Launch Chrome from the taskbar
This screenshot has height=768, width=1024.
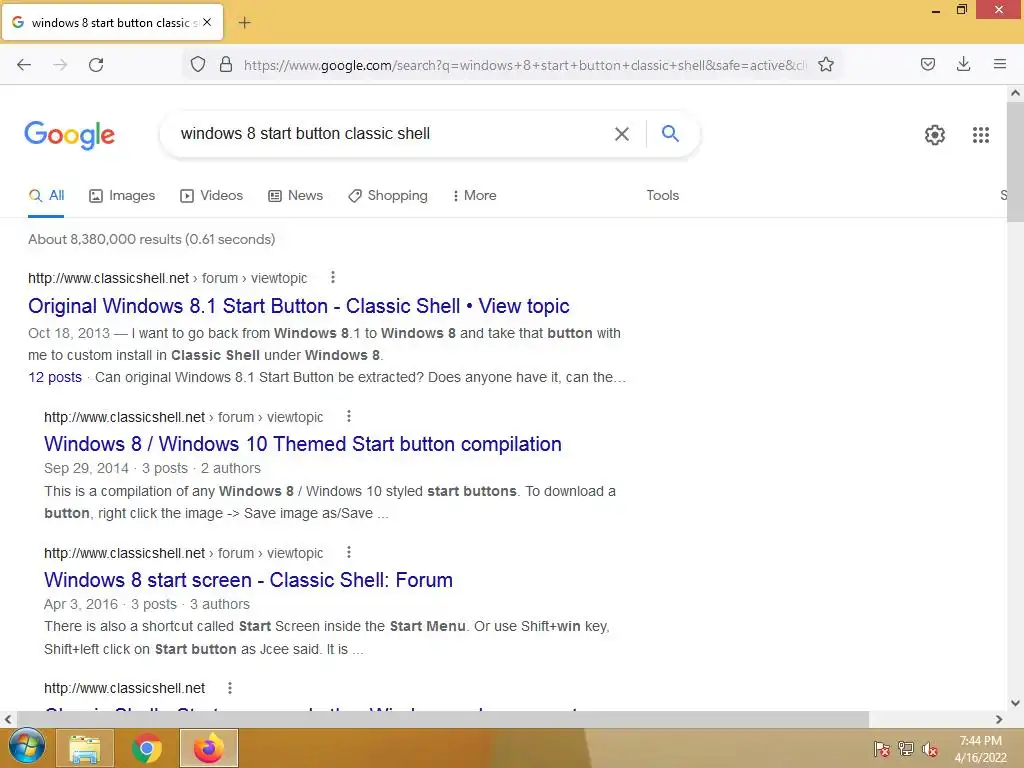point(147,748)
